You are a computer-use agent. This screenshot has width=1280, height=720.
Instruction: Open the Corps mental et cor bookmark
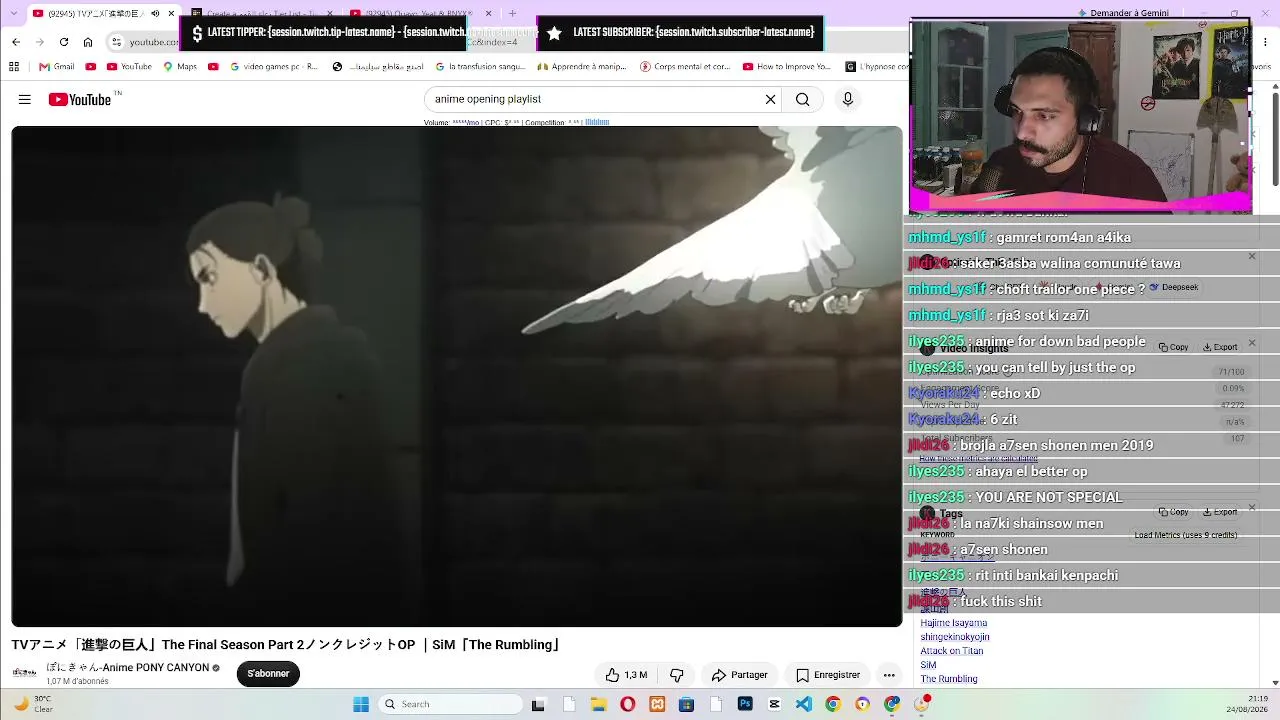[x=685, y=67]
